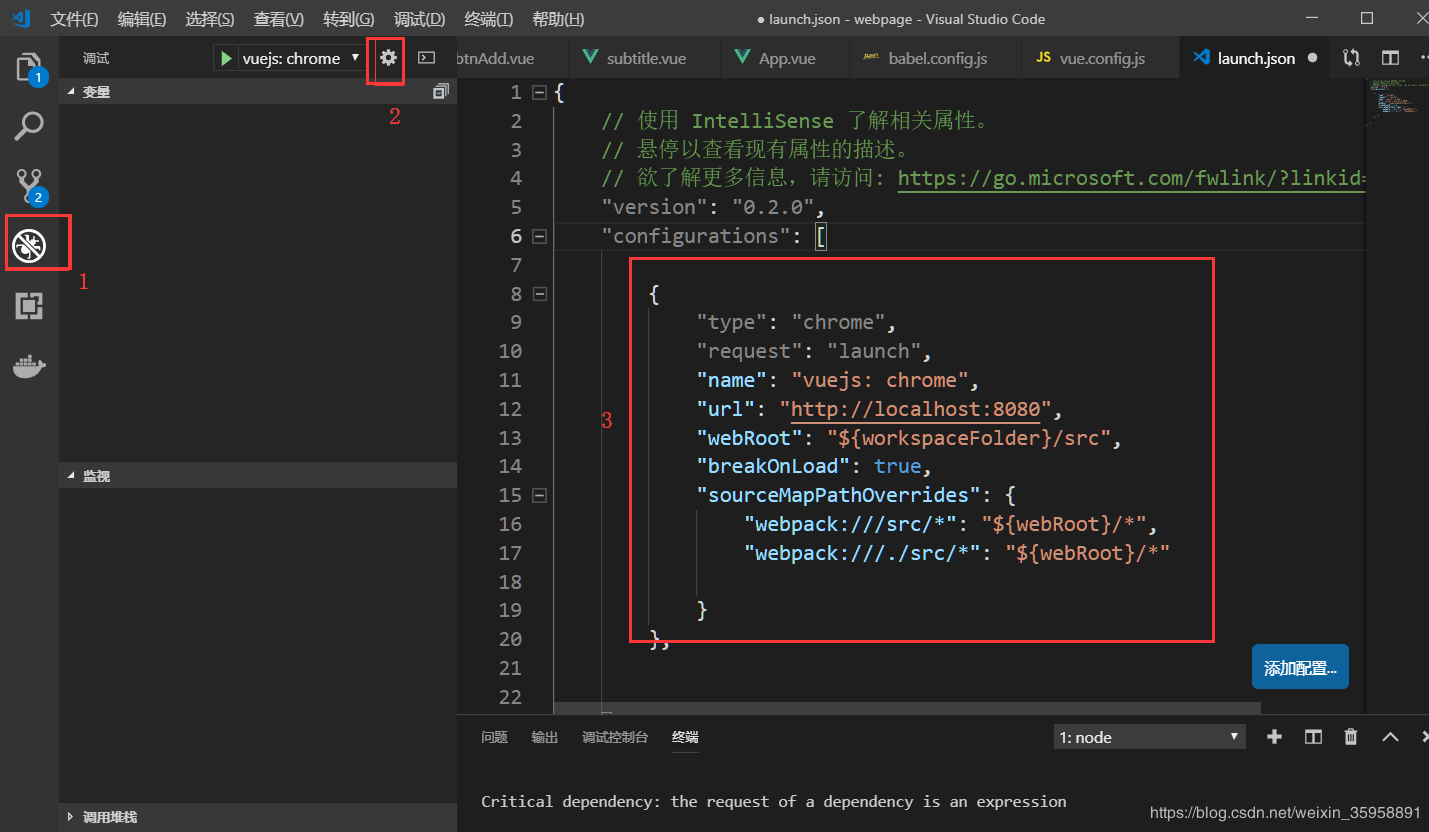Open the 文件(F) menu
Viewport: 1429px width, 832px height.
pyautogui.click(x=74, y=19)
